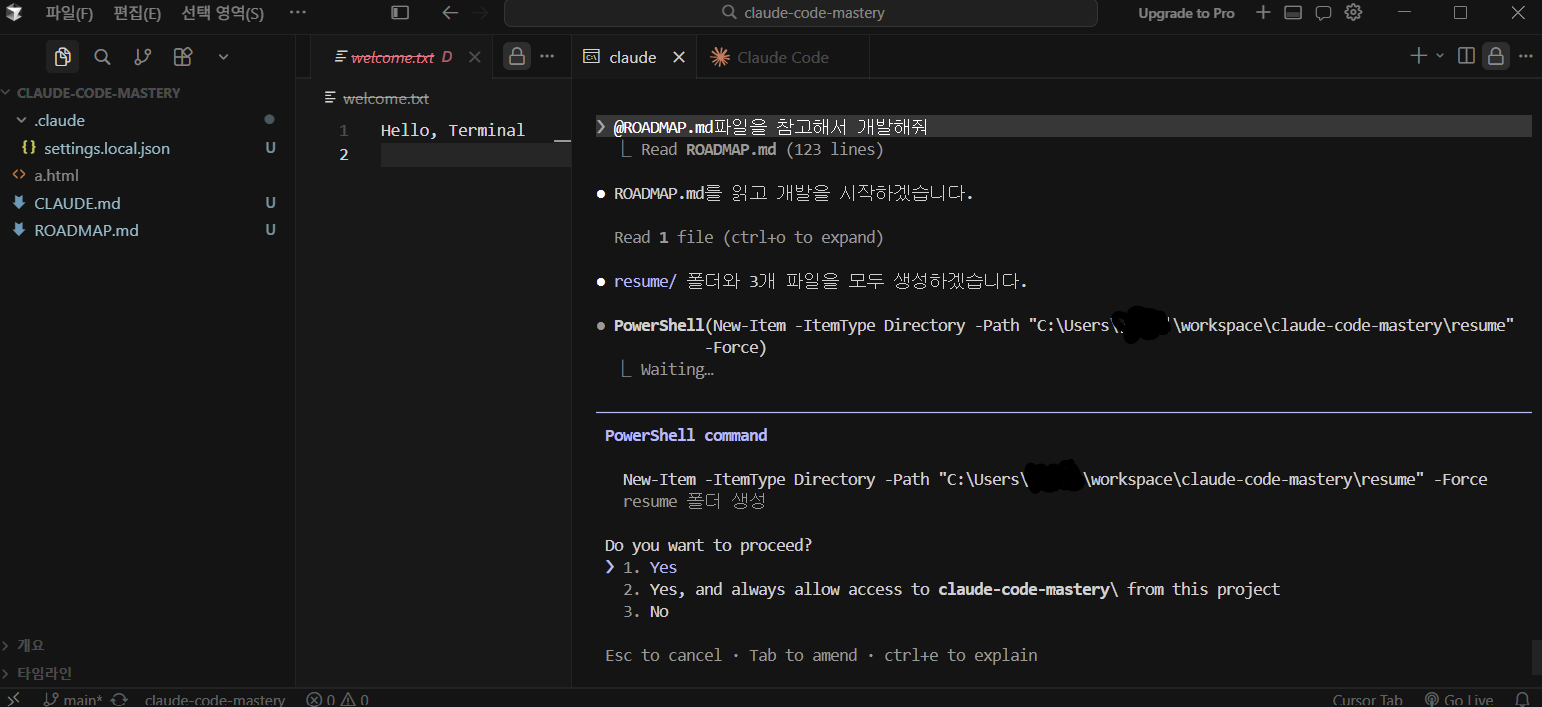Click the main* branch in status bar
This screenshot has width=1542, height=707.
point(73,699)
